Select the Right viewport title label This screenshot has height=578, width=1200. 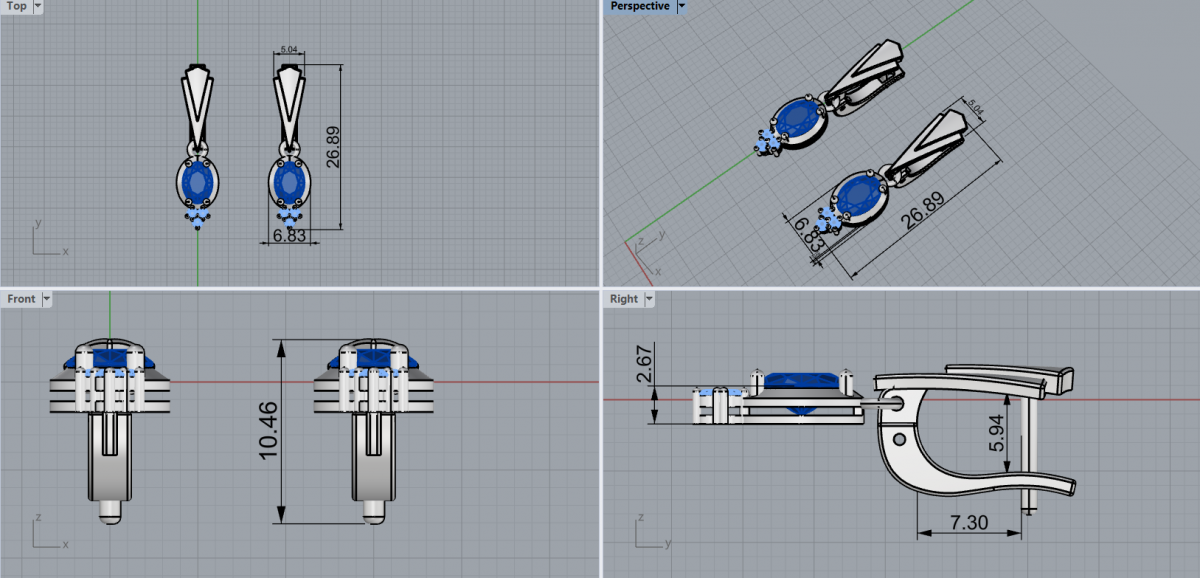coord(623,298)
